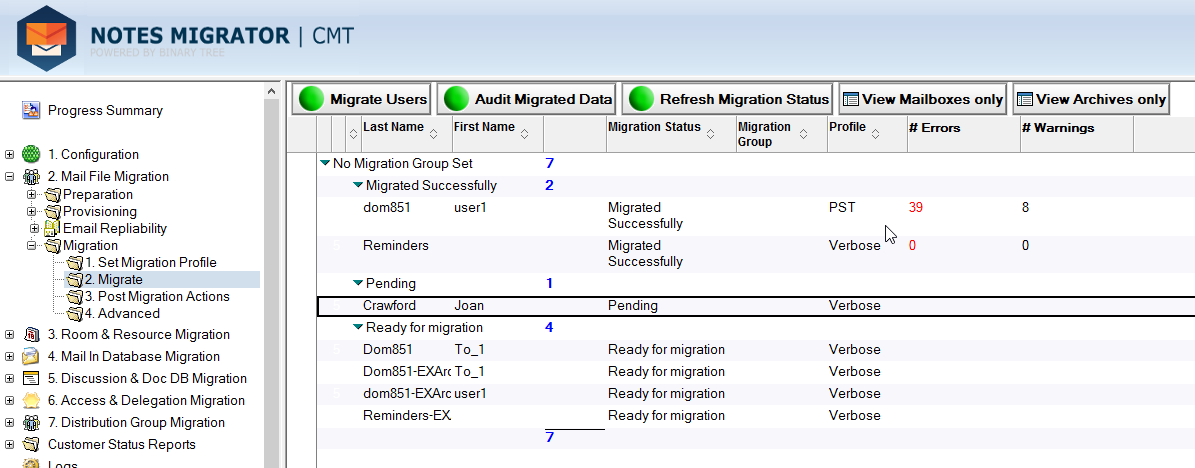Click the Access & Delegation Migration icon

tap(31, 400)
